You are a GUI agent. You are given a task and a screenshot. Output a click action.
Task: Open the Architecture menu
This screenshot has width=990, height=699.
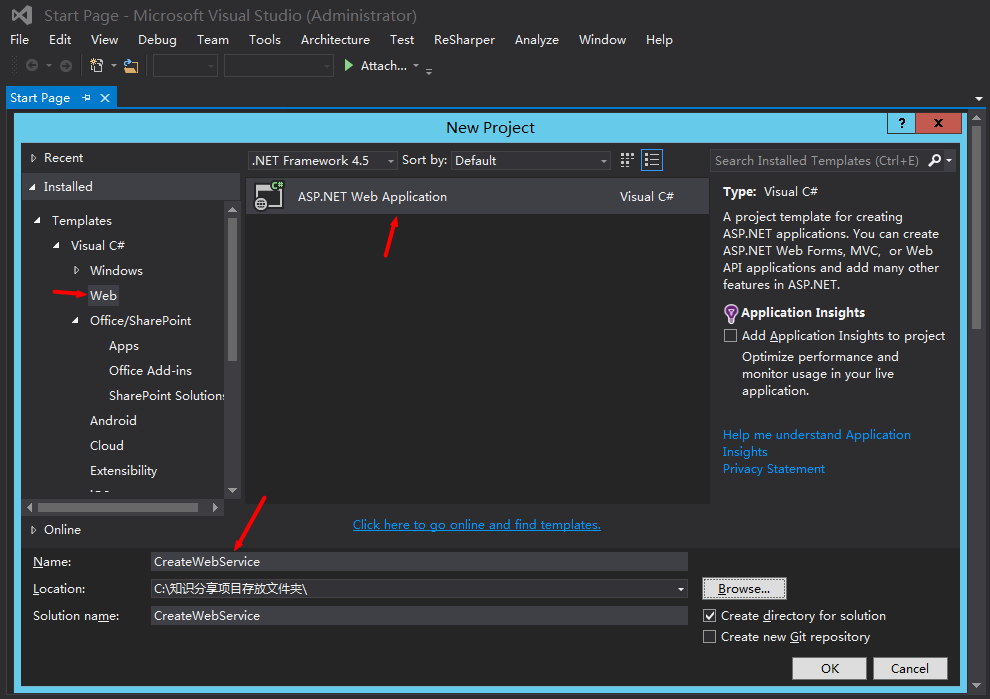(335, 40)
